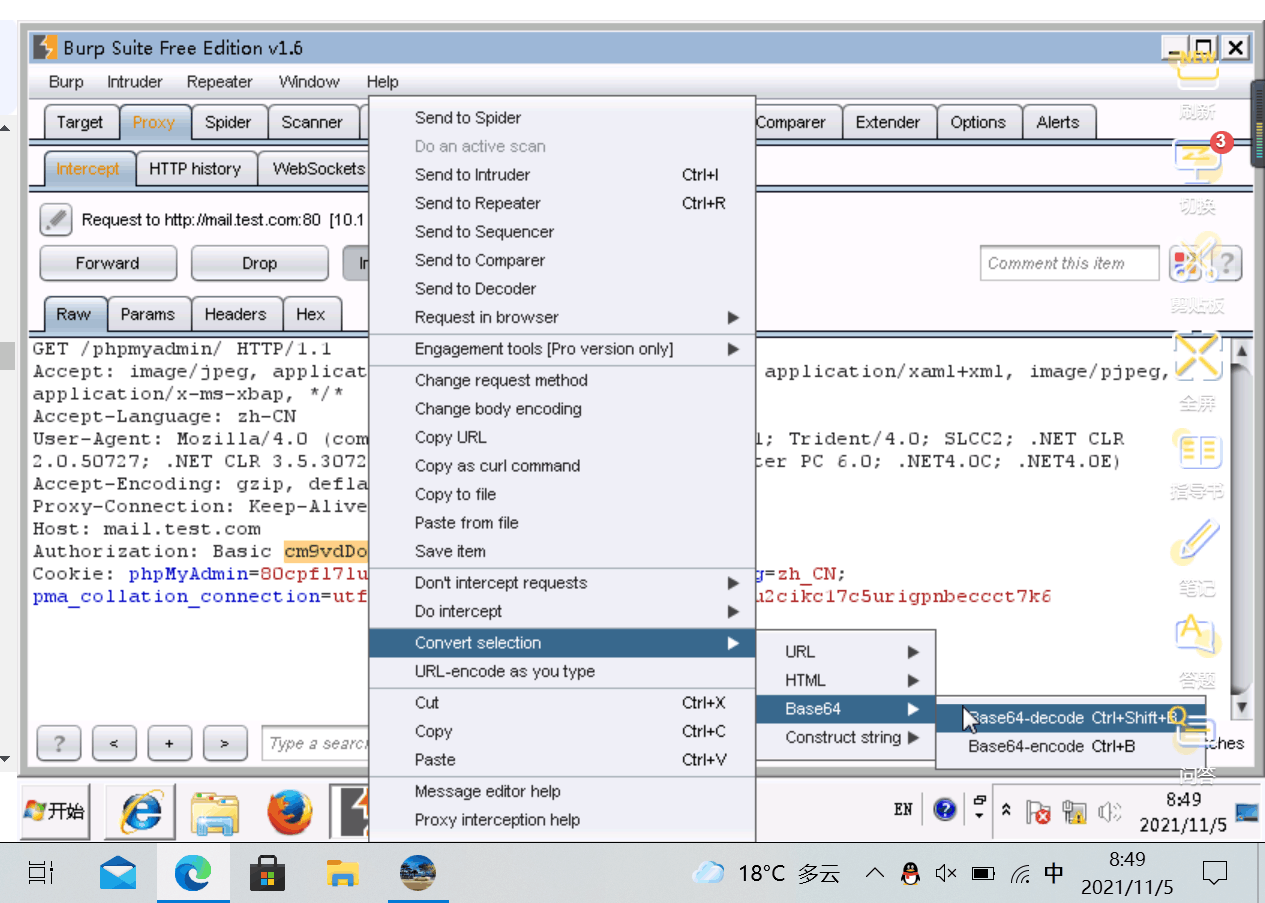Open the Params tab
This screenshot has height=903, width=1265.
pos(147,314)
